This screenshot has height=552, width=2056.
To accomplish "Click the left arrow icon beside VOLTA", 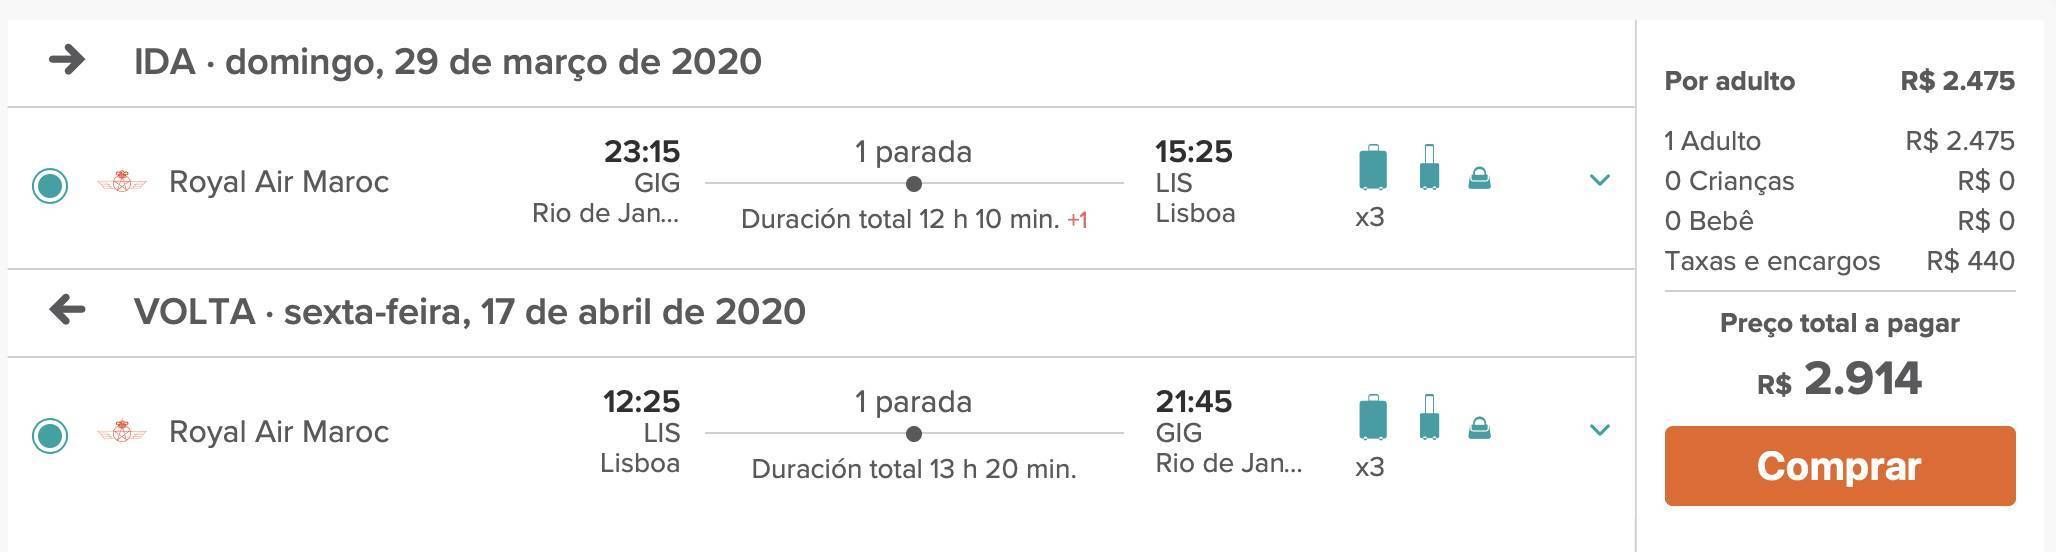I will pos(67,310).
